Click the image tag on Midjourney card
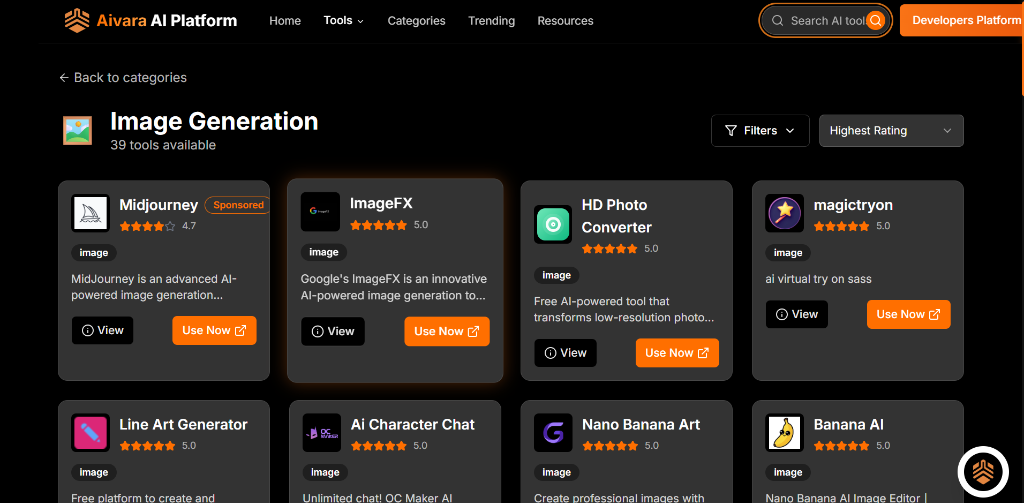This screenshot has height=503, width=1024. tap(94, 253)
